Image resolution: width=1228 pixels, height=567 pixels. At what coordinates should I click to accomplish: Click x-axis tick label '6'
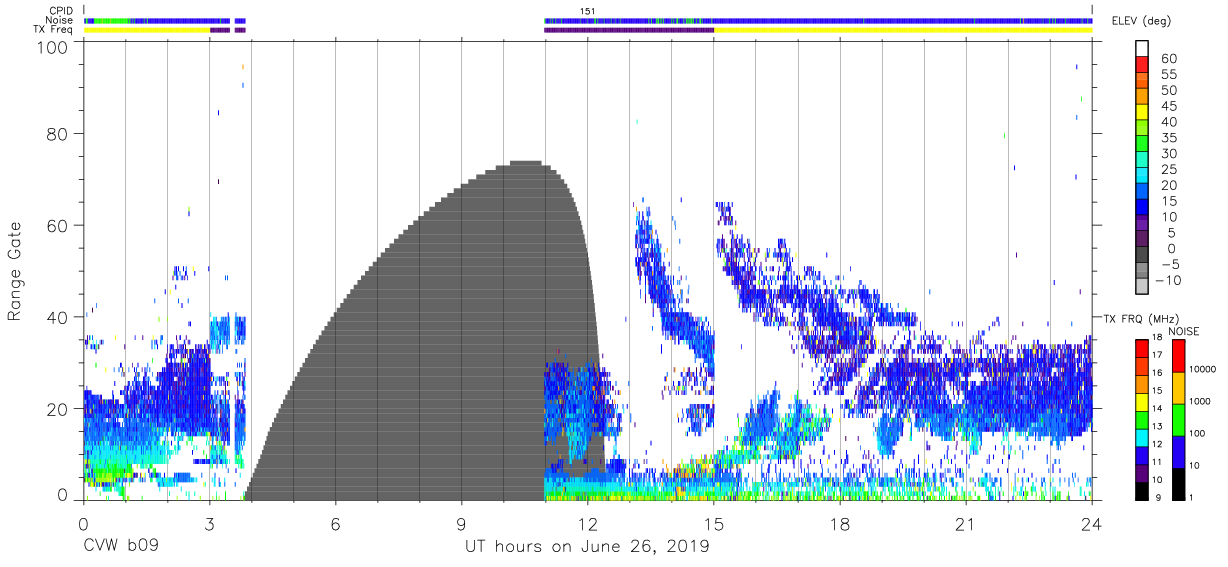(336, 524)
